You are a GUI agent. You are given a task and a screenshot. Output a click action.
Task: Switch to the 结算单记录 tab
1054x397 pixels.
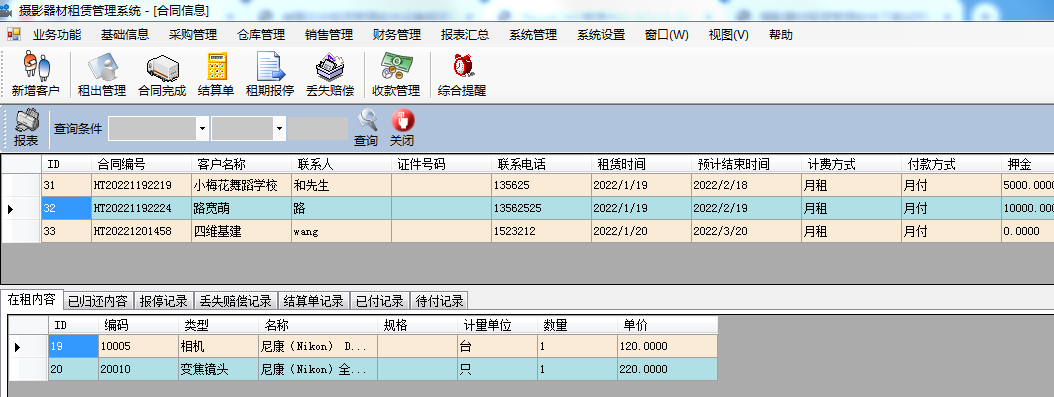314,301
